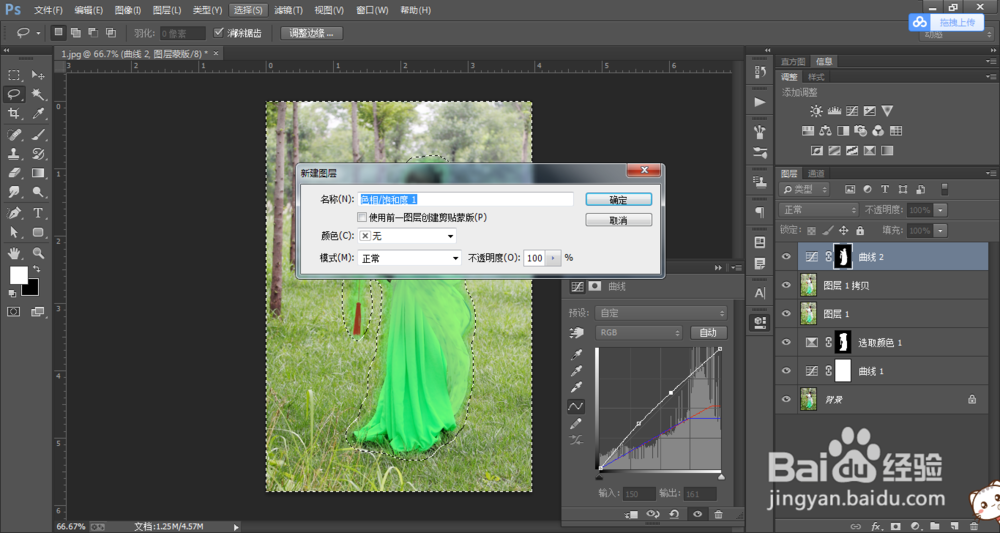This screenshot has width=1000, height=533.
Task: Switch to the 直方图 tab
Action: tap(793, 61)
